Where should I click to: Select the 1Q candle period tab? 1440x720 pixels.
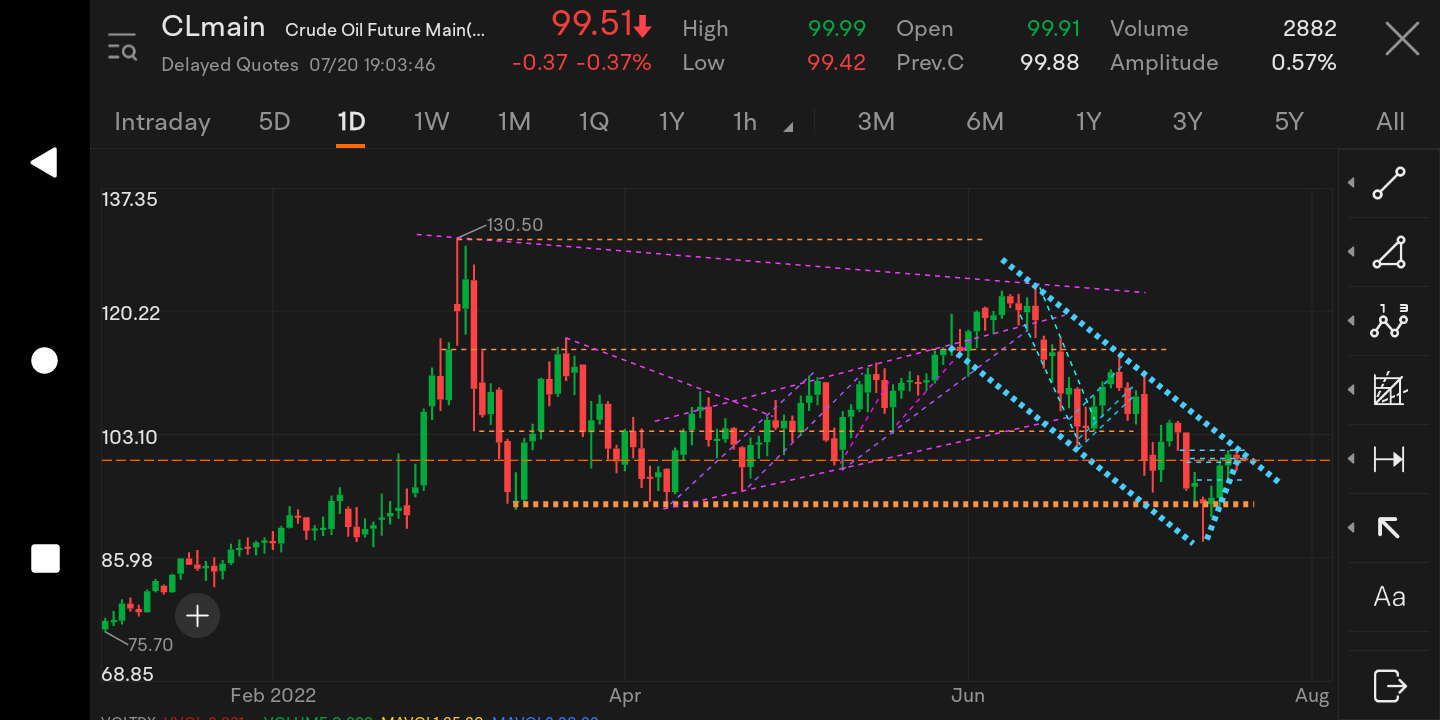pyautogui.click(x=593, y=122)
